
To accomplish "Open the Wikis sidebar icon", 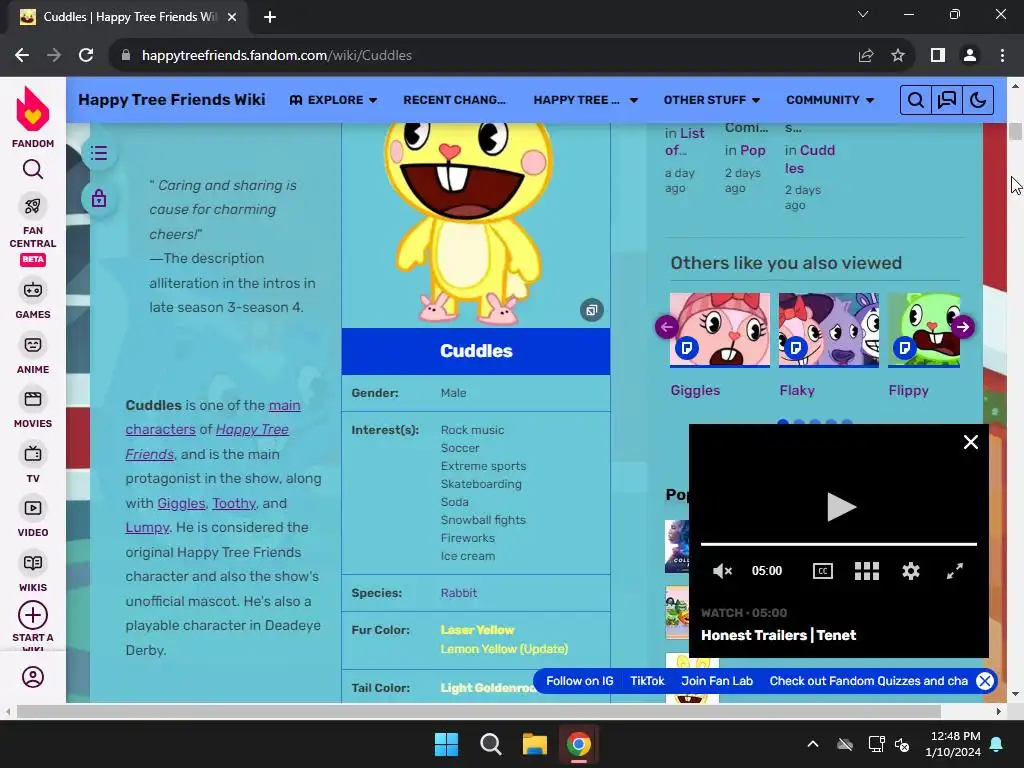I will pos(33,563).
